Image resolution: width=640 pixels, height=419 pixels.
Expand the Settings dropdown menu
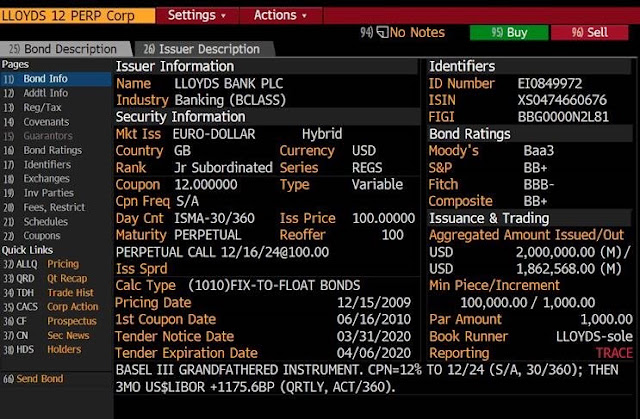point(197,16)
